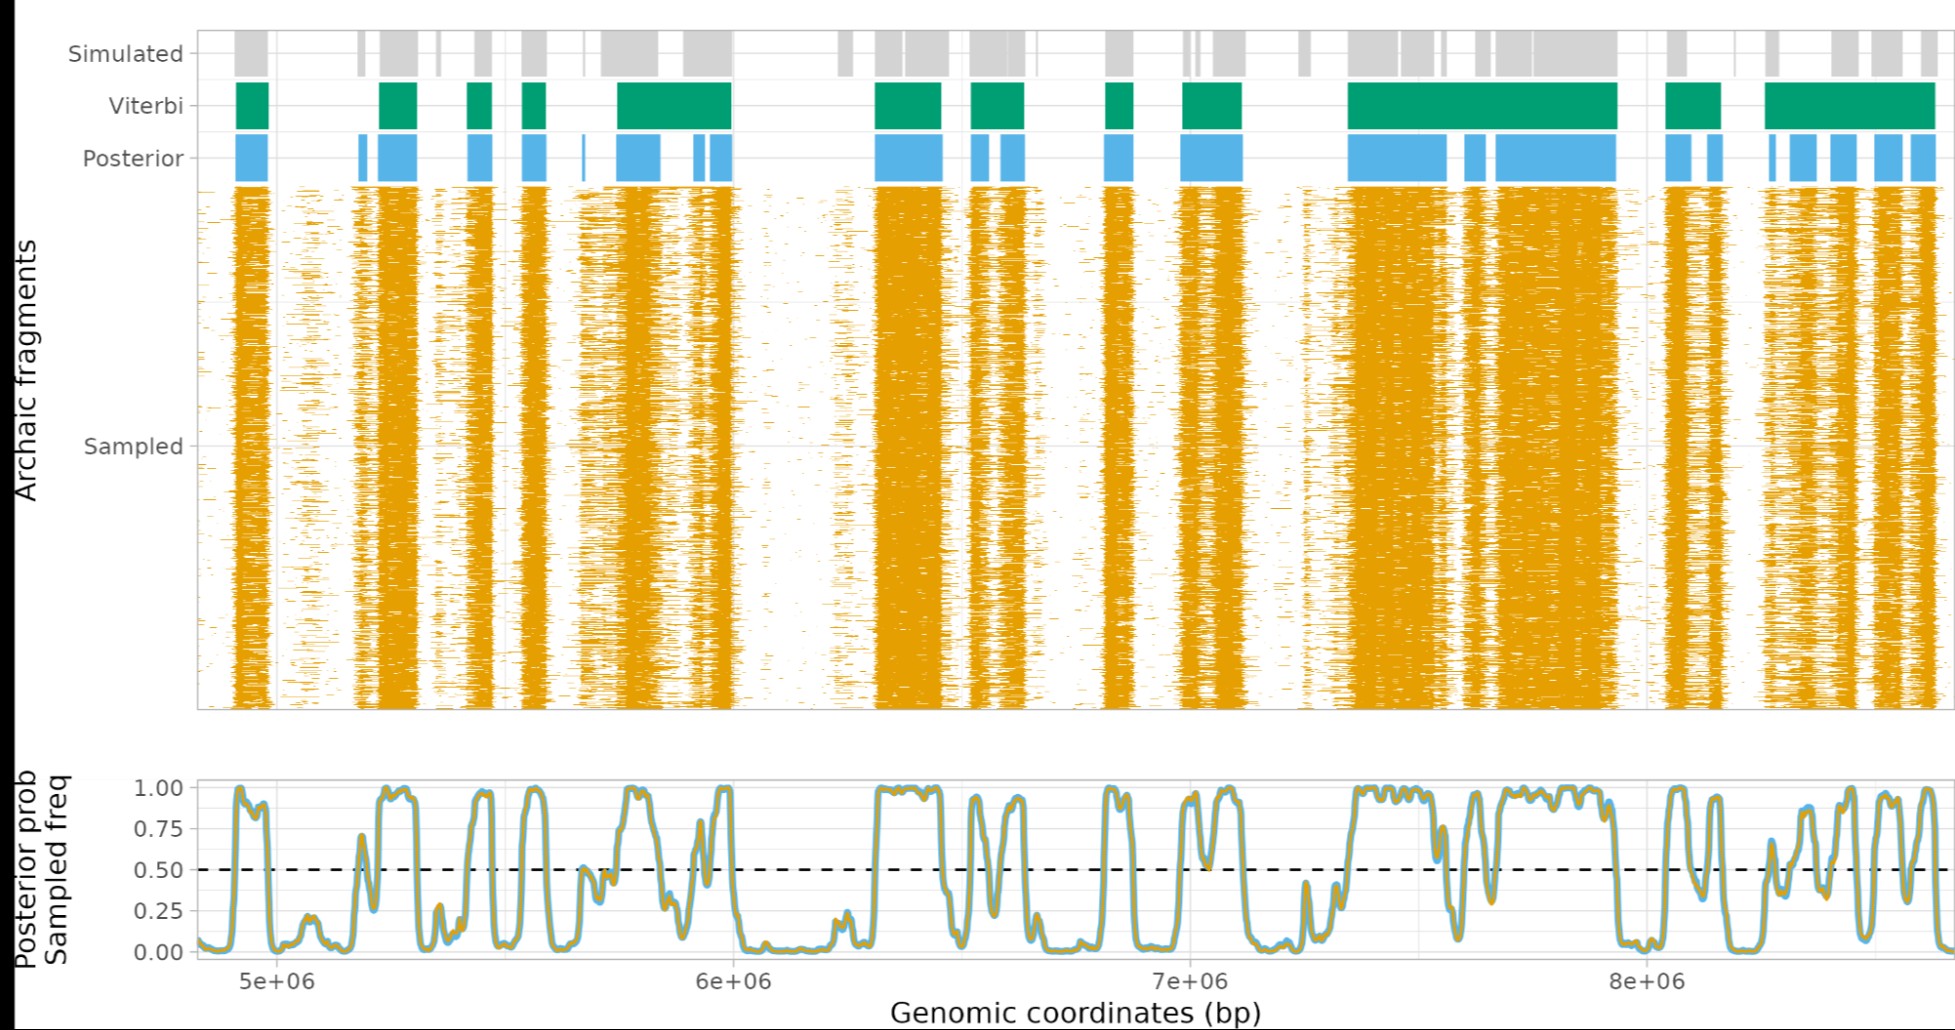Click the 0.50 y-axis tick label
Screen dimensions: 1955x1030
coord(158,870)
